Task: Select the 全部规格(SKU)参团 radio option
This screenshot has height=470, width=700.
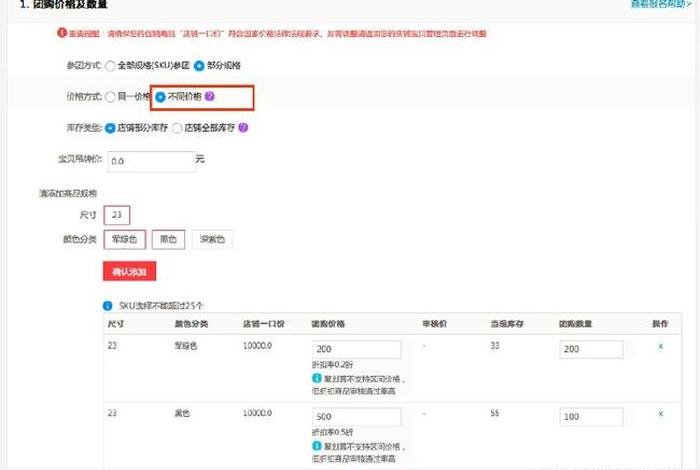Action: [x=110, y=66]
